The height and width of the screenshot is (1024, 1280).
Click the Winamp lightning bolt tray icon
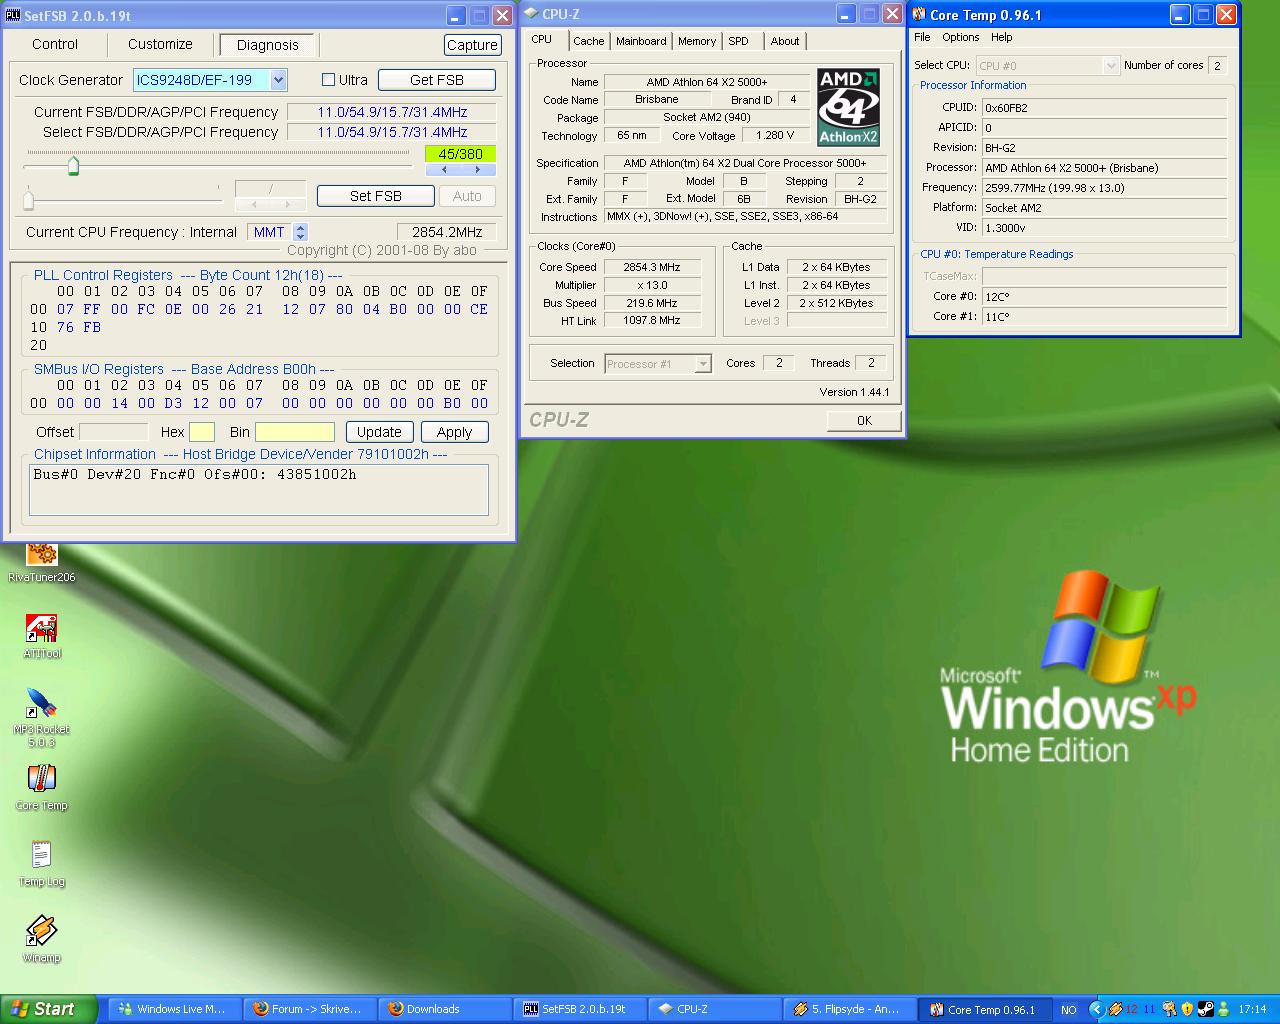pyautogui.click(x=1116, y=1009)
